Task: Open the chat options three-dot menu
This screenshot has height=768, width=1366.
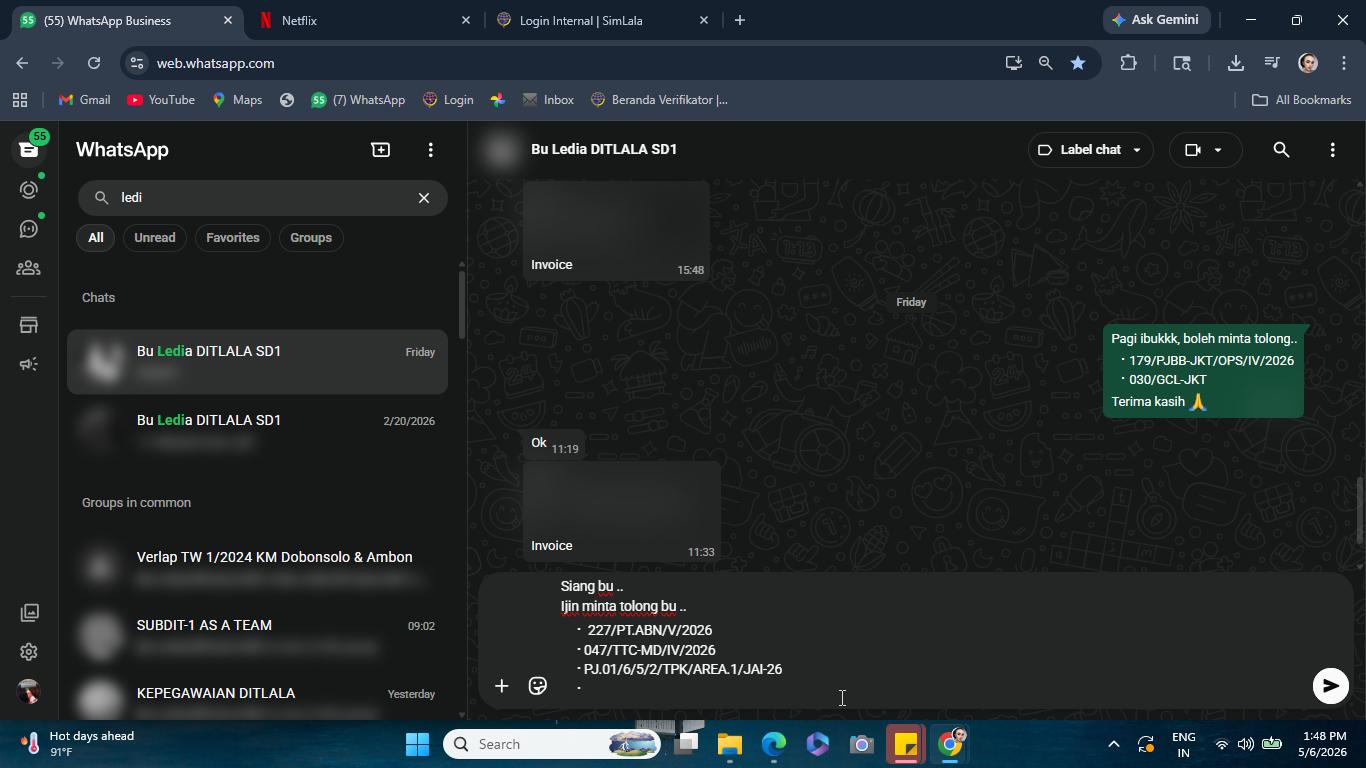Action: click(1332, 149)
